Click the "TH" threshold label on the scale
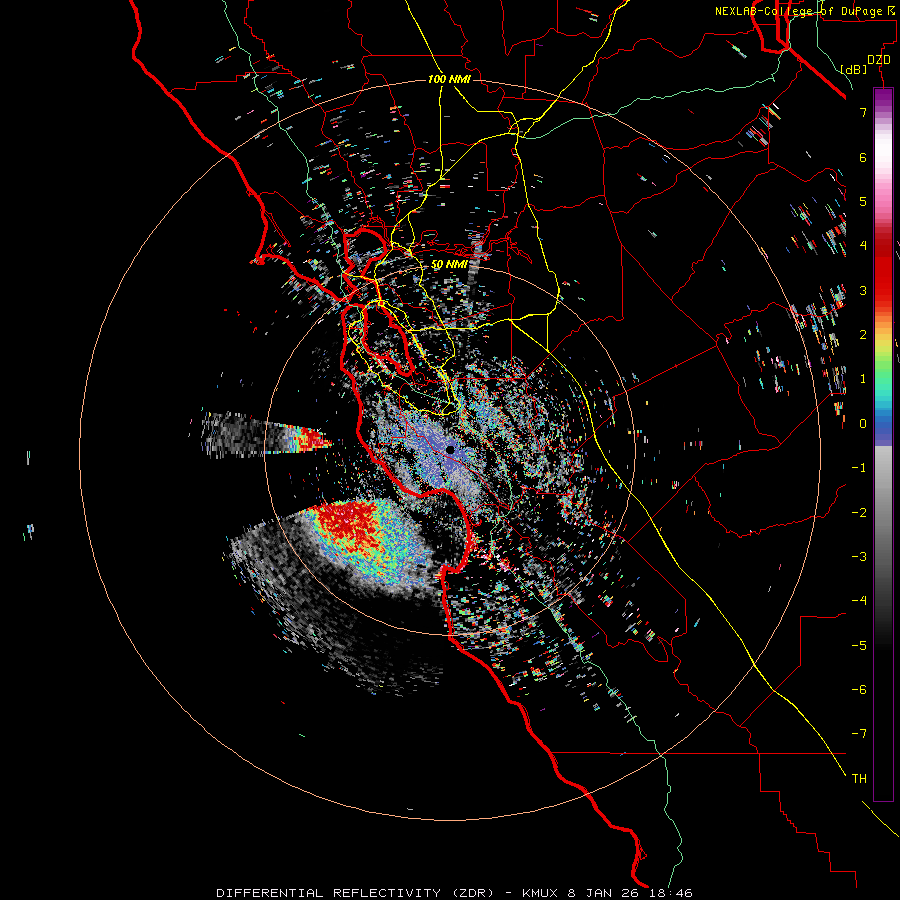The image size is (900, 900). (x=859, y=779)
